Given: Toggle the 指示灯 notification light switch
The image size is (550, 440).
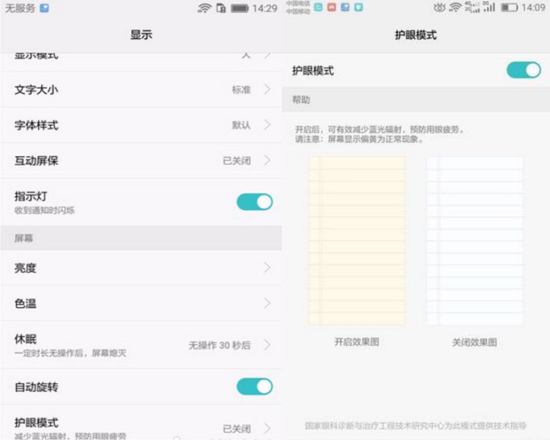Looking at the screenshot, I should [x=255, y=202].
